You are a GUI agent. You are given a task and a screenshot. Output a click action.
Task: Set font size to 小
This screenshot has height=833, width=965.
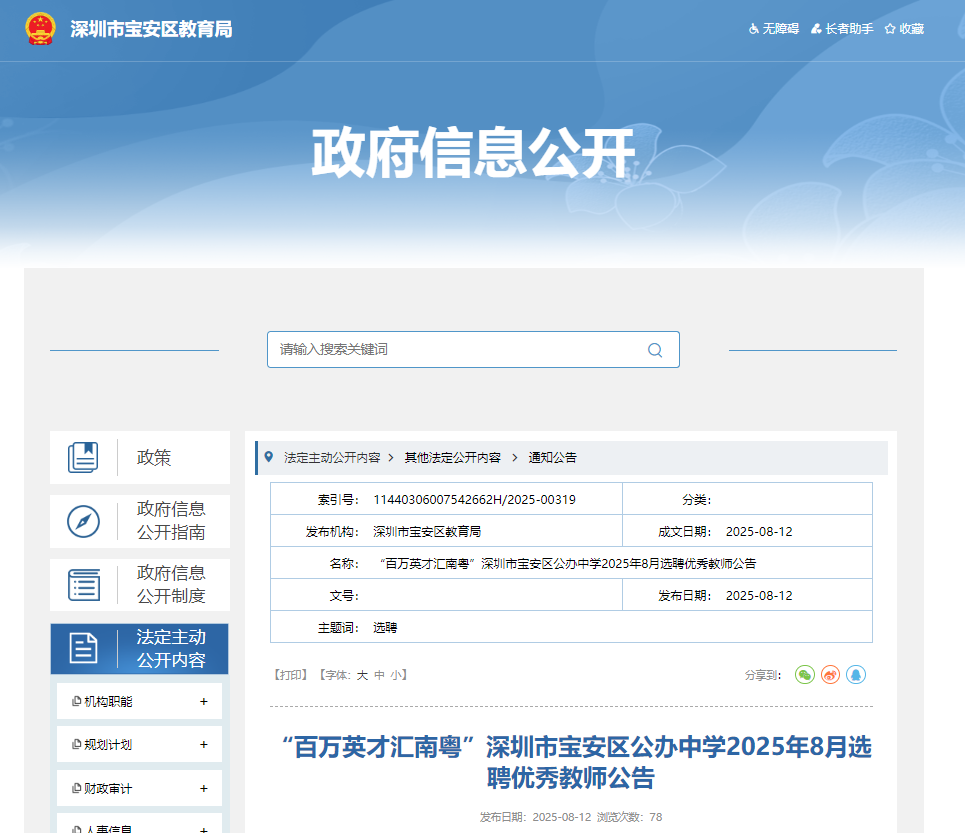click(396, 675)
